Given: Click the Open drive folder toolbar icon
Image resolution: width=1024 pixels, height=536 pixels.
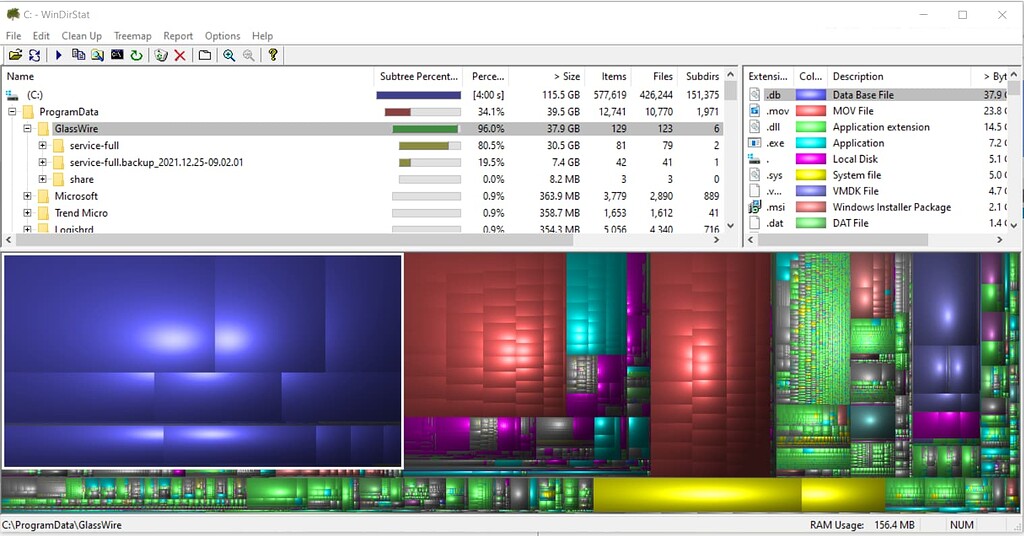Looking at the screenshot, I should coord(15,55).
